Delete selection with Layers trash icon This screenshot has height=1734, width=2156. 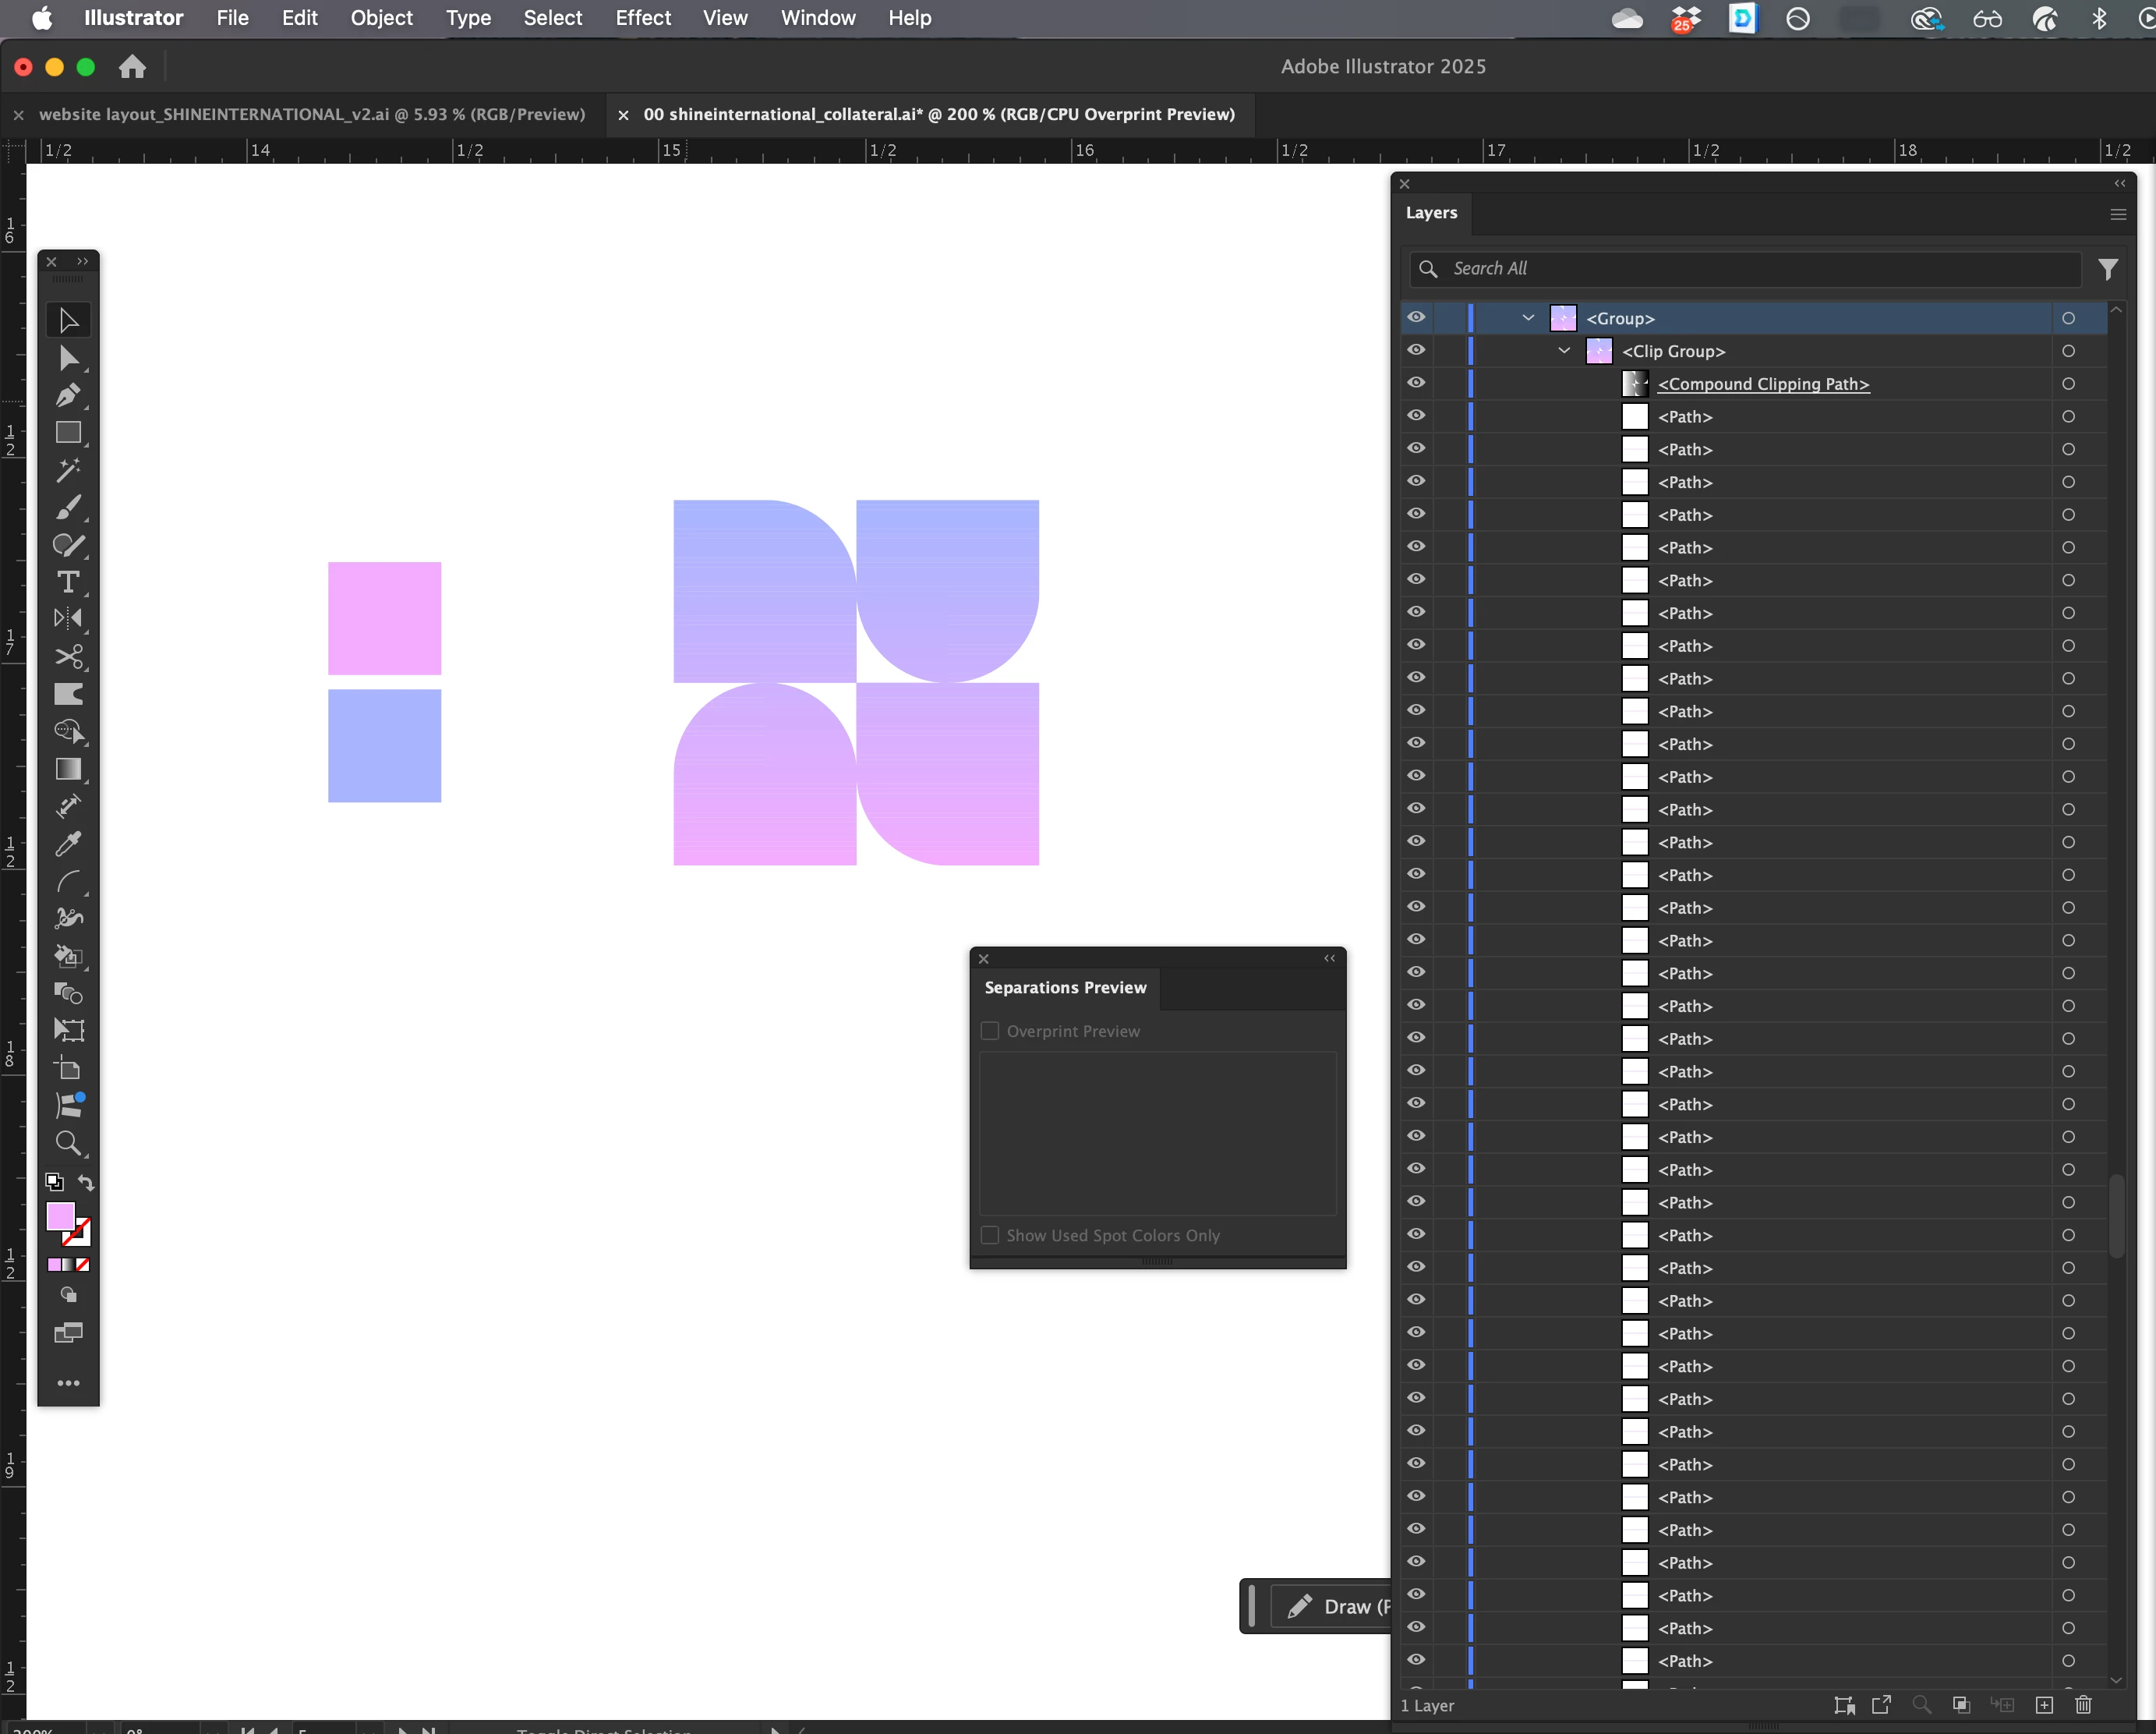point(2083,1705)
